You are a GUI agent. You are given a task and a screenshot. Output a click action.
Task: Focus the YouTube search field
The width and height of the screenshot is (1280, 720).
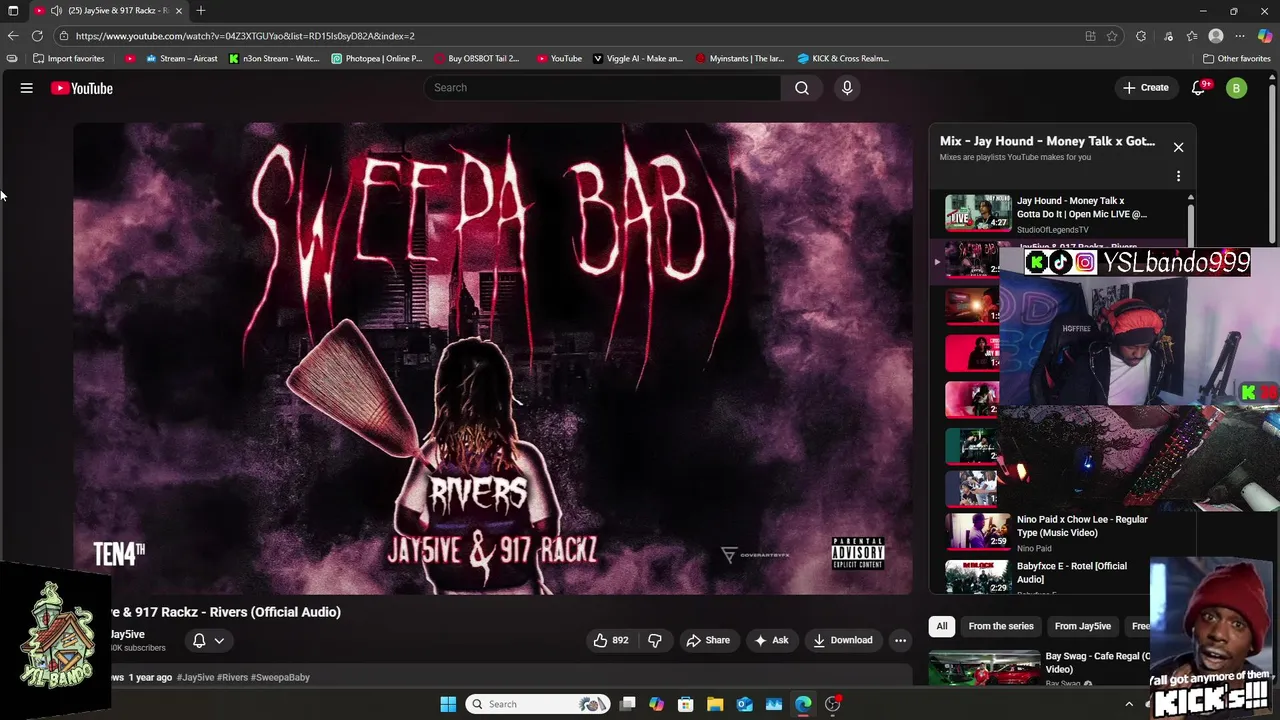tap(603, 88)
